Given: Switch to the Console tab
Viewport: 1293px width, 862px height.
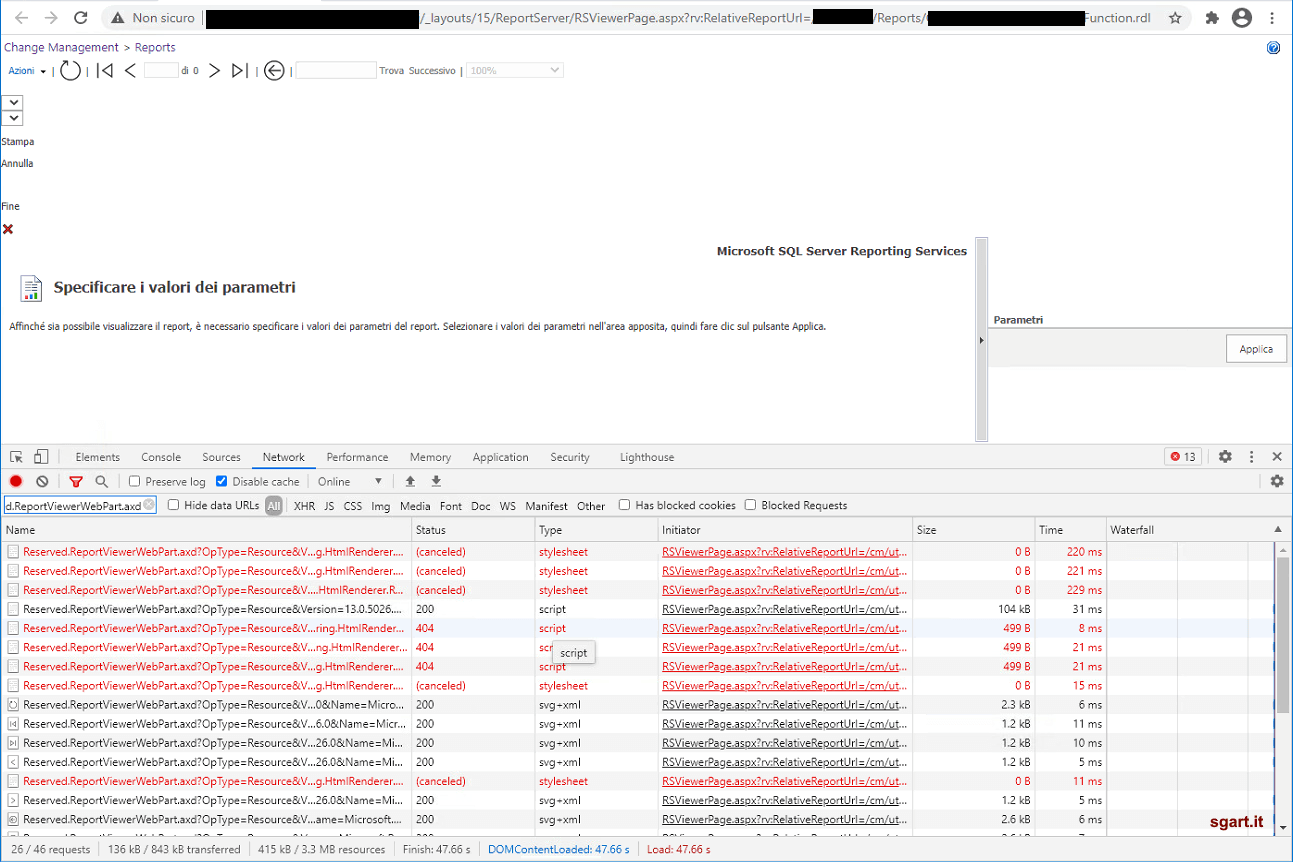Looking at the screenshot, I should click(161, 457).
